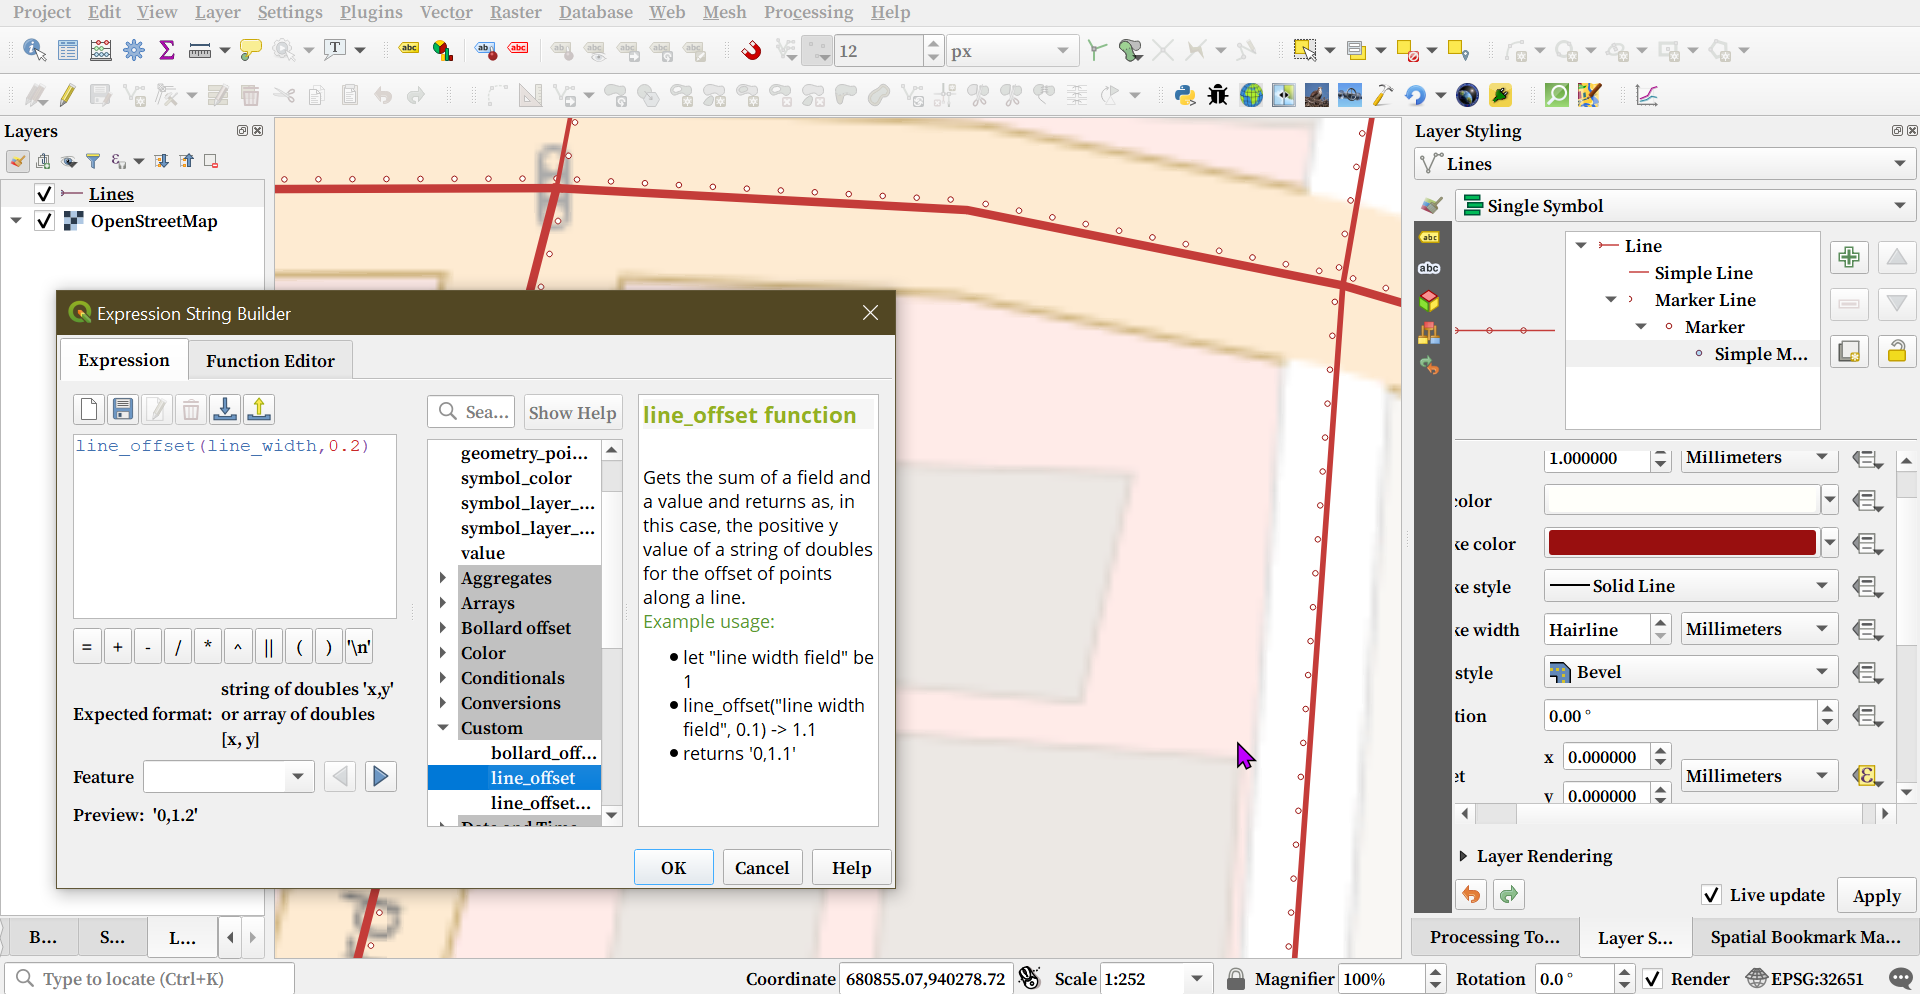Open the Vector menu
The image size is (1920, 994).
(x=446, y=12)
